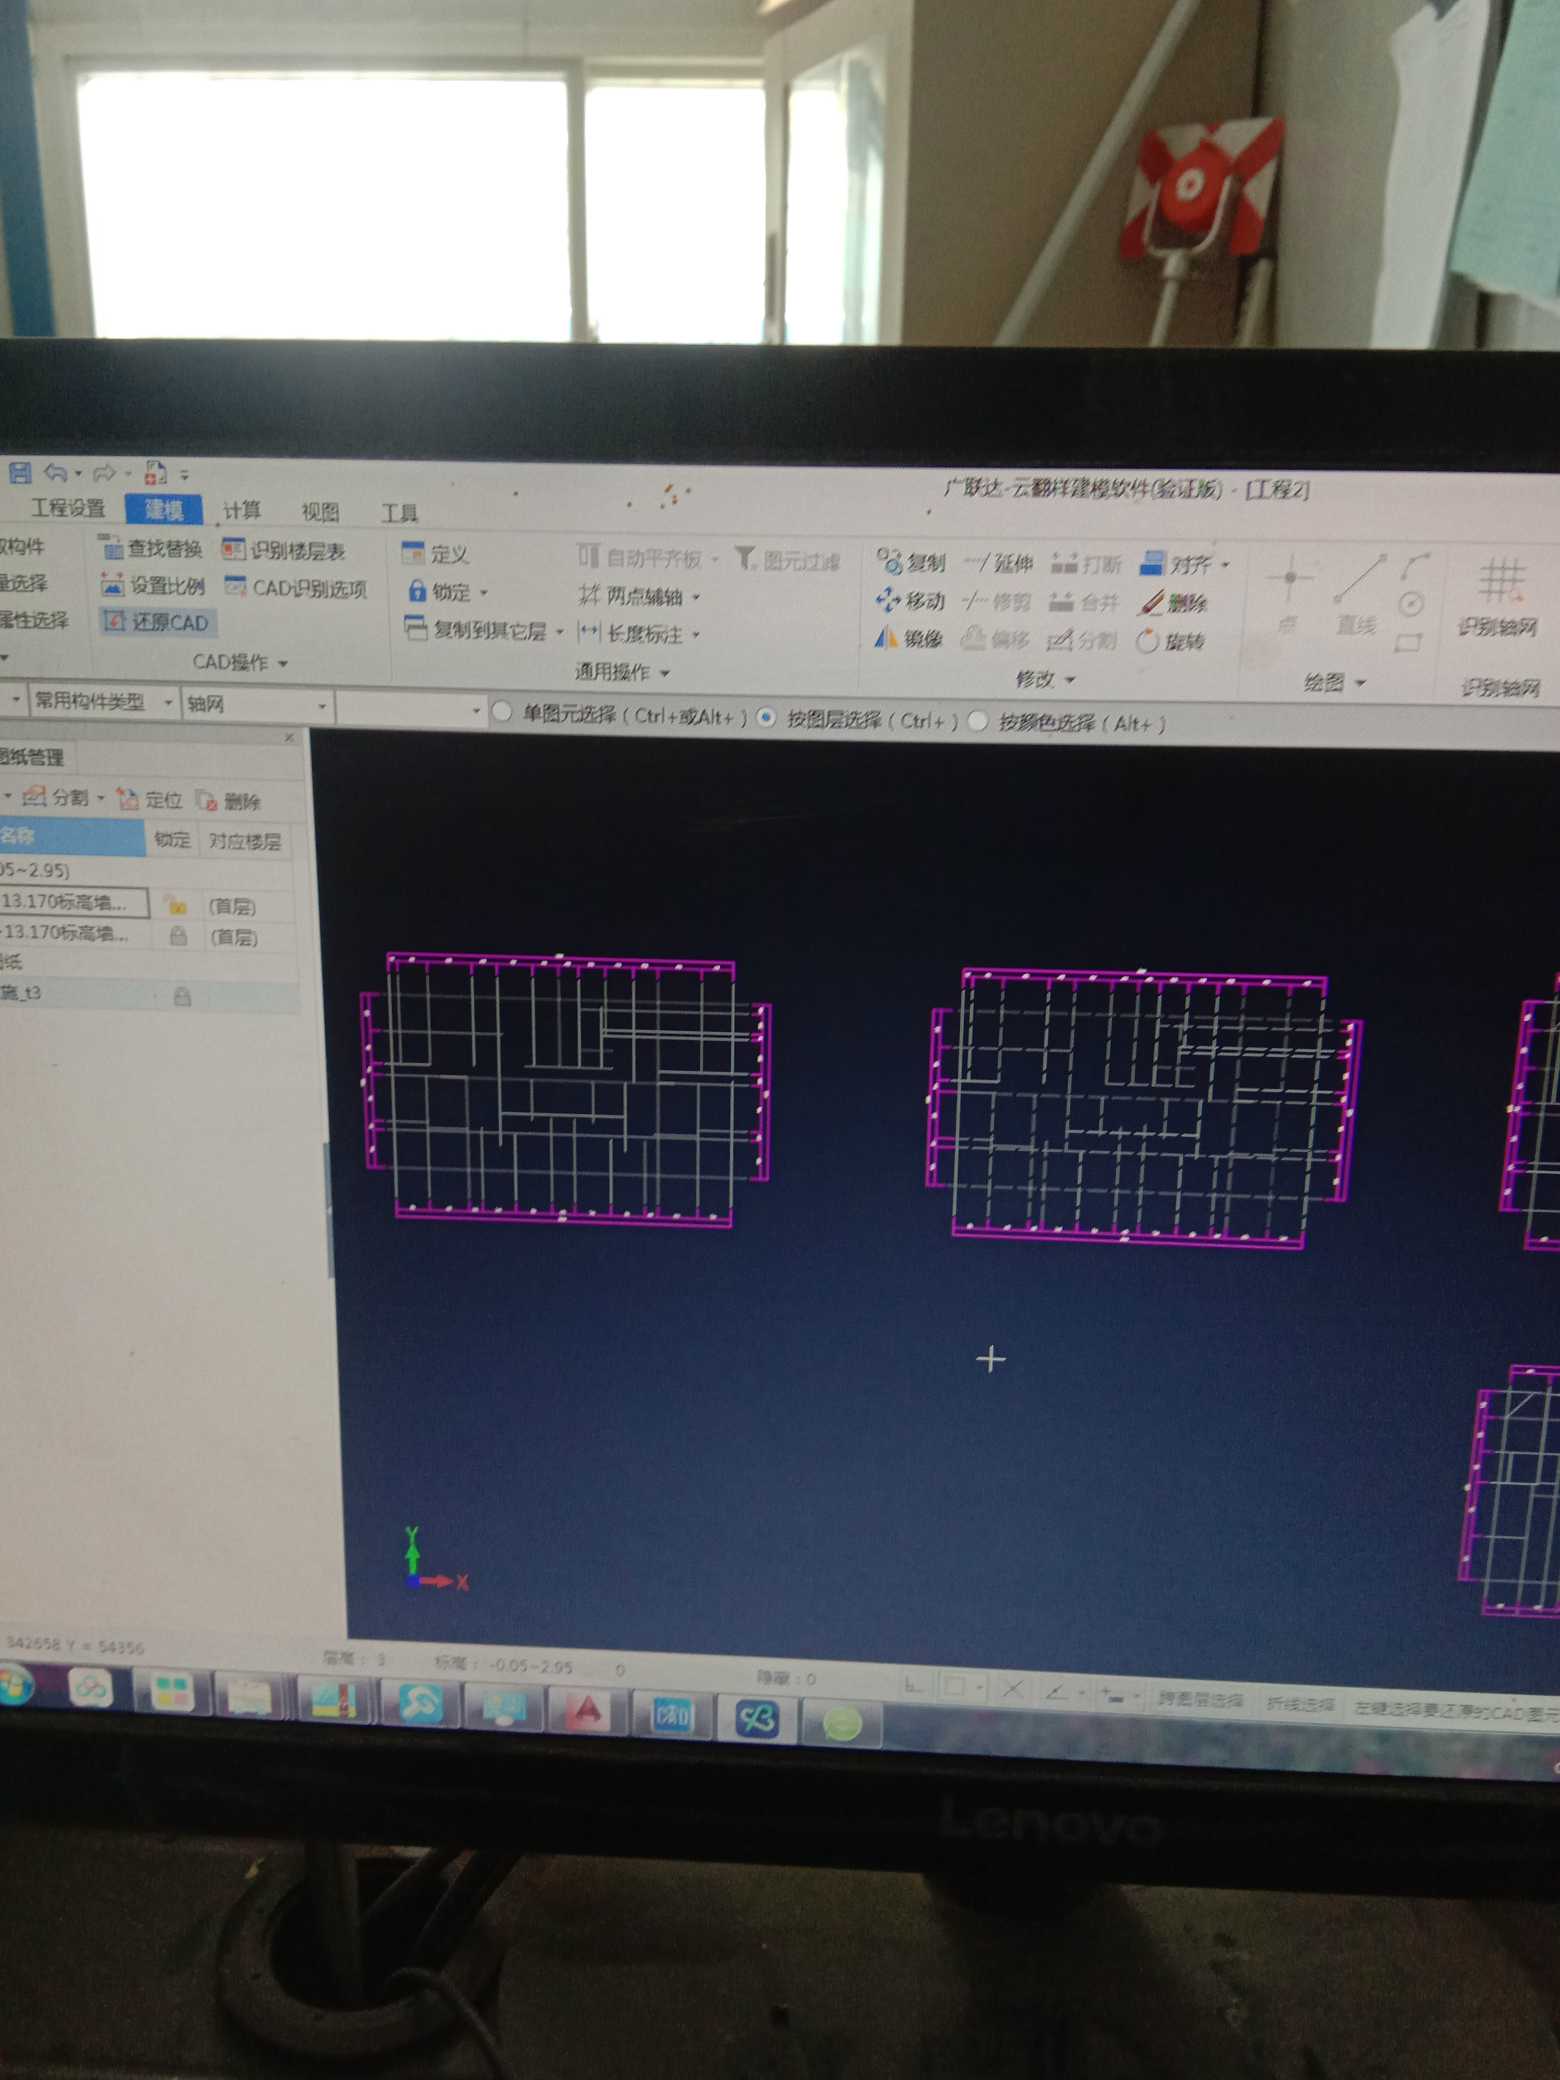
Task: Toggle lock icon on the t3 row
Action: tap(182, 996)
